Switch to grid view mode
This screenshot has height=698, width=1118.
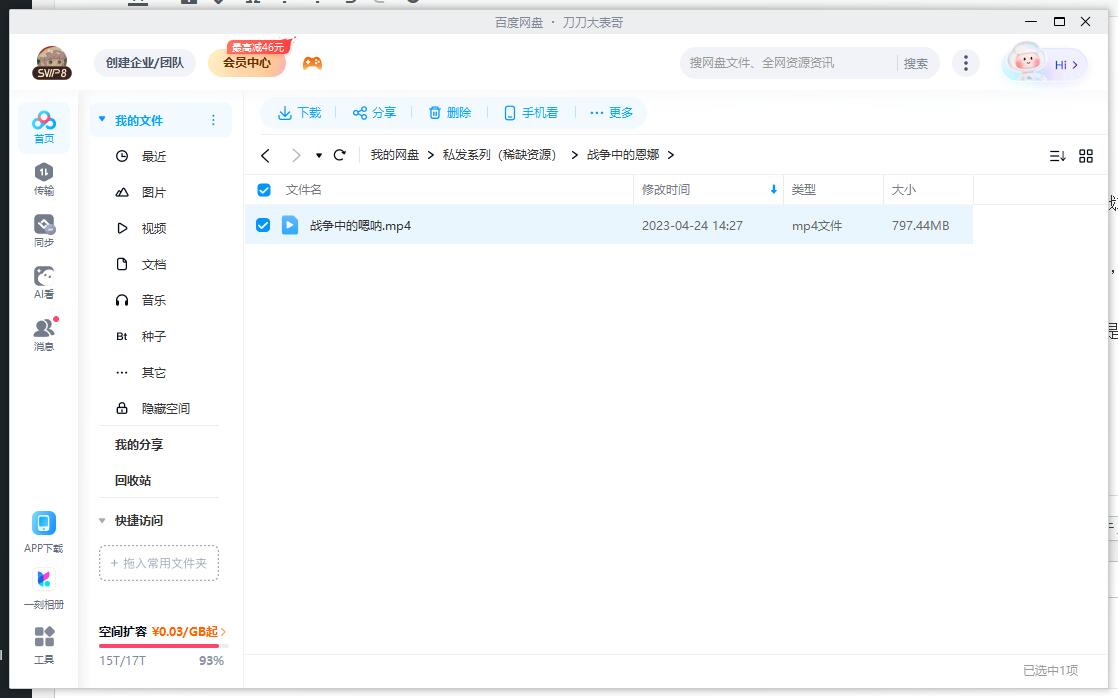(x=1085, y=155)
